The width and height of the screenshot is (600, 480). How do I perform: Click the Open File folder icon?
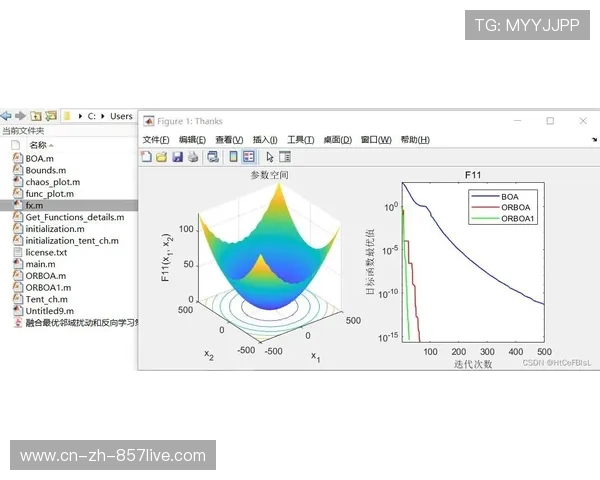tap(161, 157)
